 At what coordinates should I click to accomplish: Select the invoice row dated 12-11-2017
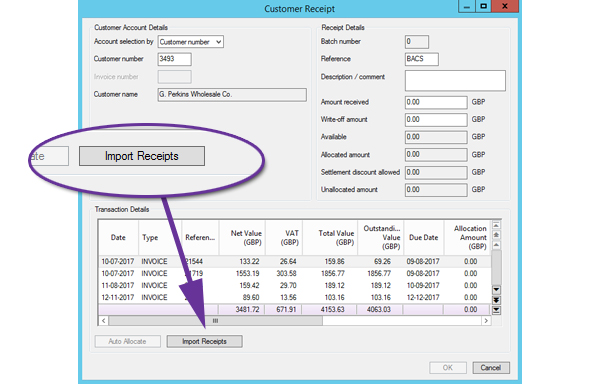294,297
